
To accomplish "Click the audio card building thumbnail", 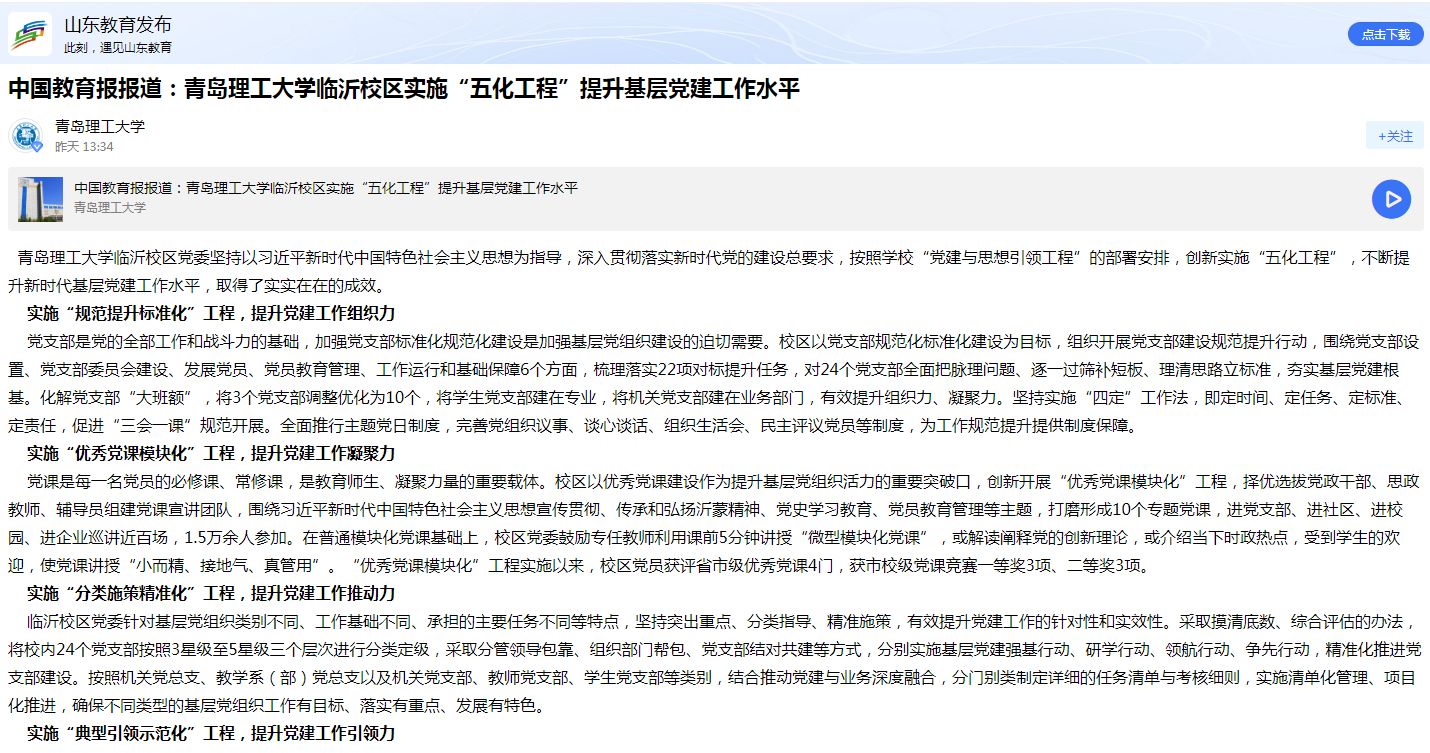I will [x=40, y=199].
